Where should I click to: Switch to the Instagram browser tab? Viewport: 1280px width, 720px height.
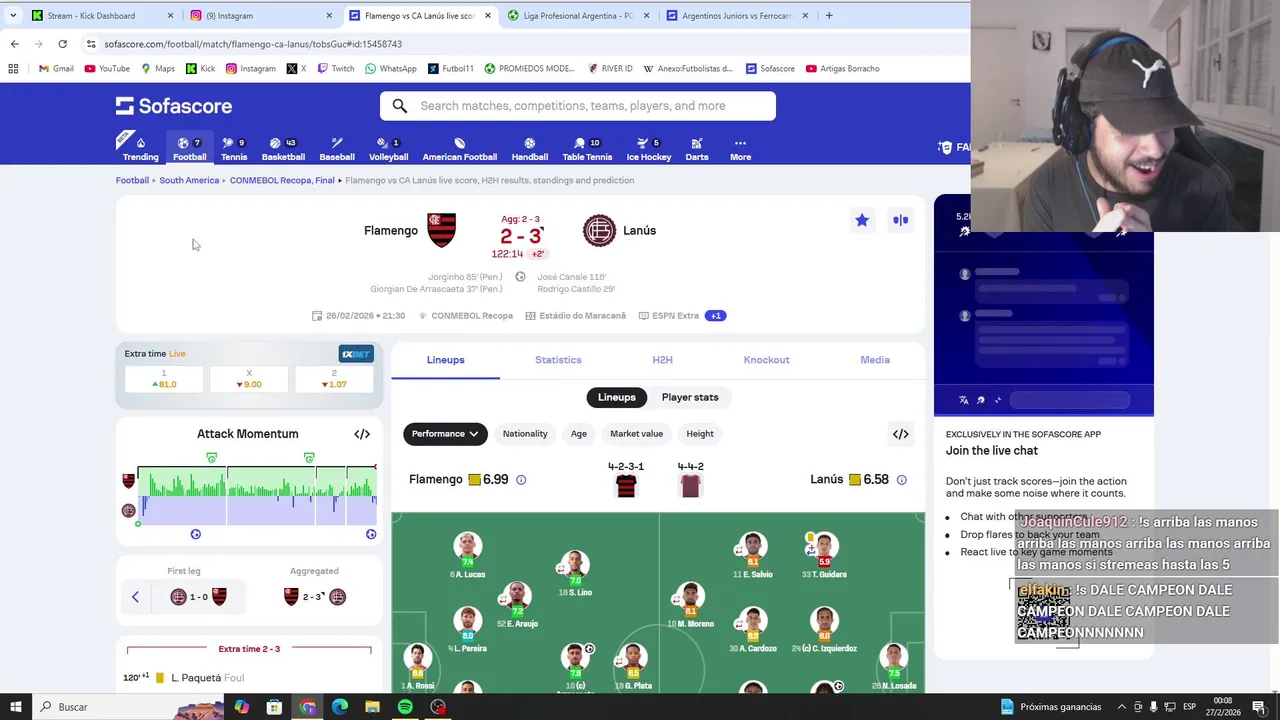pos(260,15)
